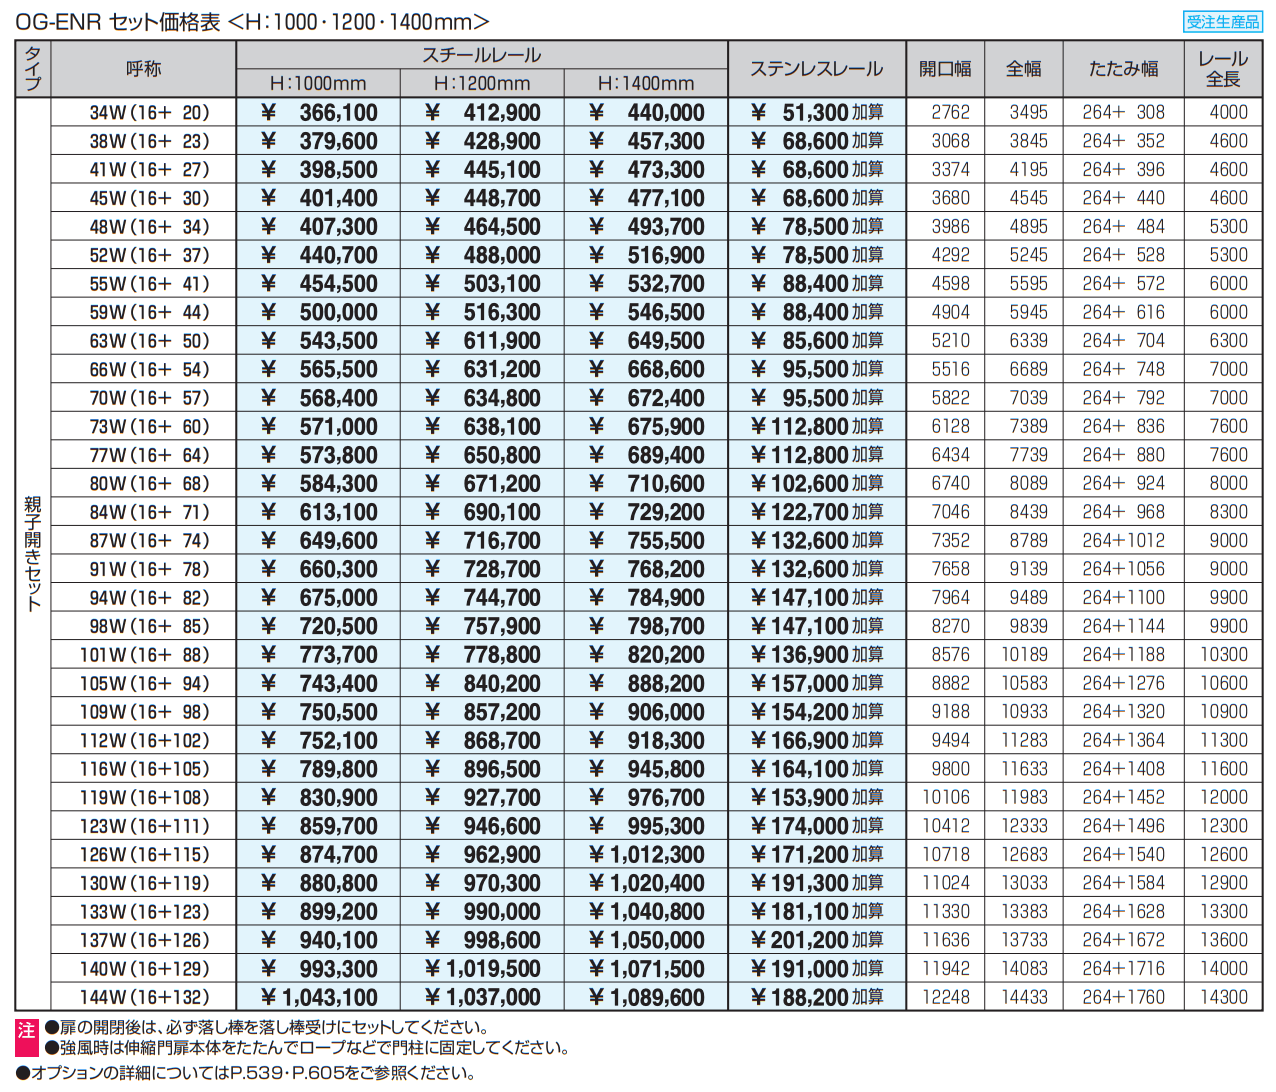Select the 34W (16+20) row label

149,113
